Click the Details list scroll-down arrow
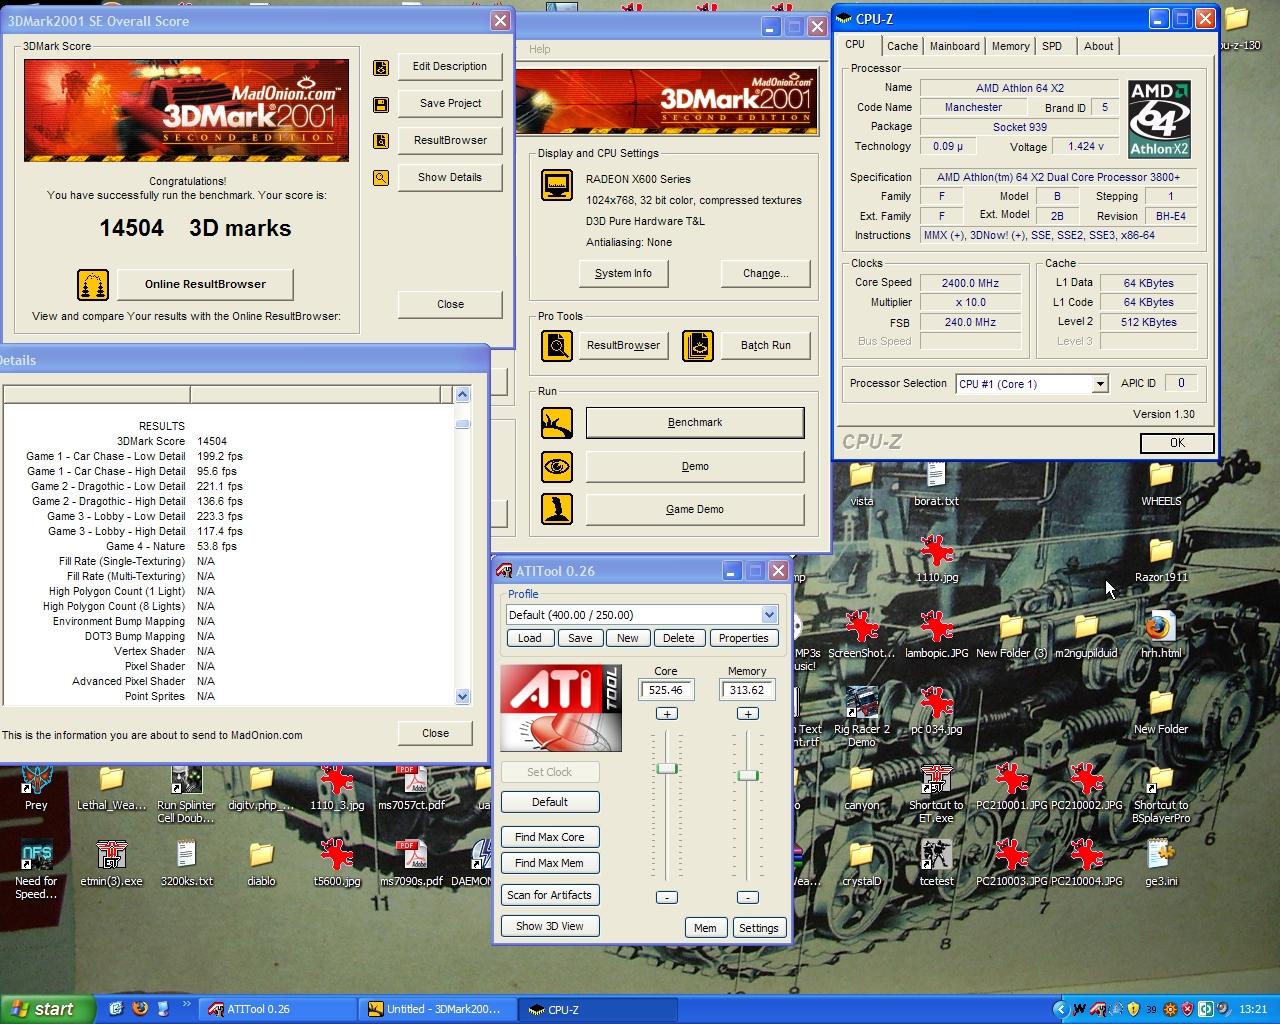1280x1024 pixels. point(462,696)
